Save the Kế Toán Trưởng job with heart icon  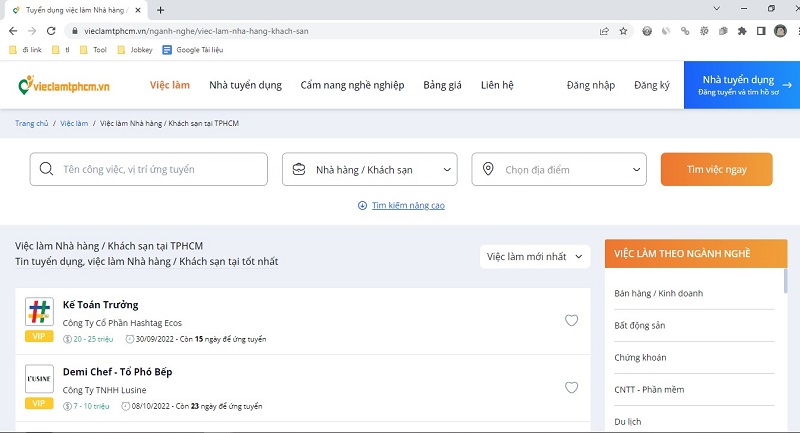(x=572, y=321)
